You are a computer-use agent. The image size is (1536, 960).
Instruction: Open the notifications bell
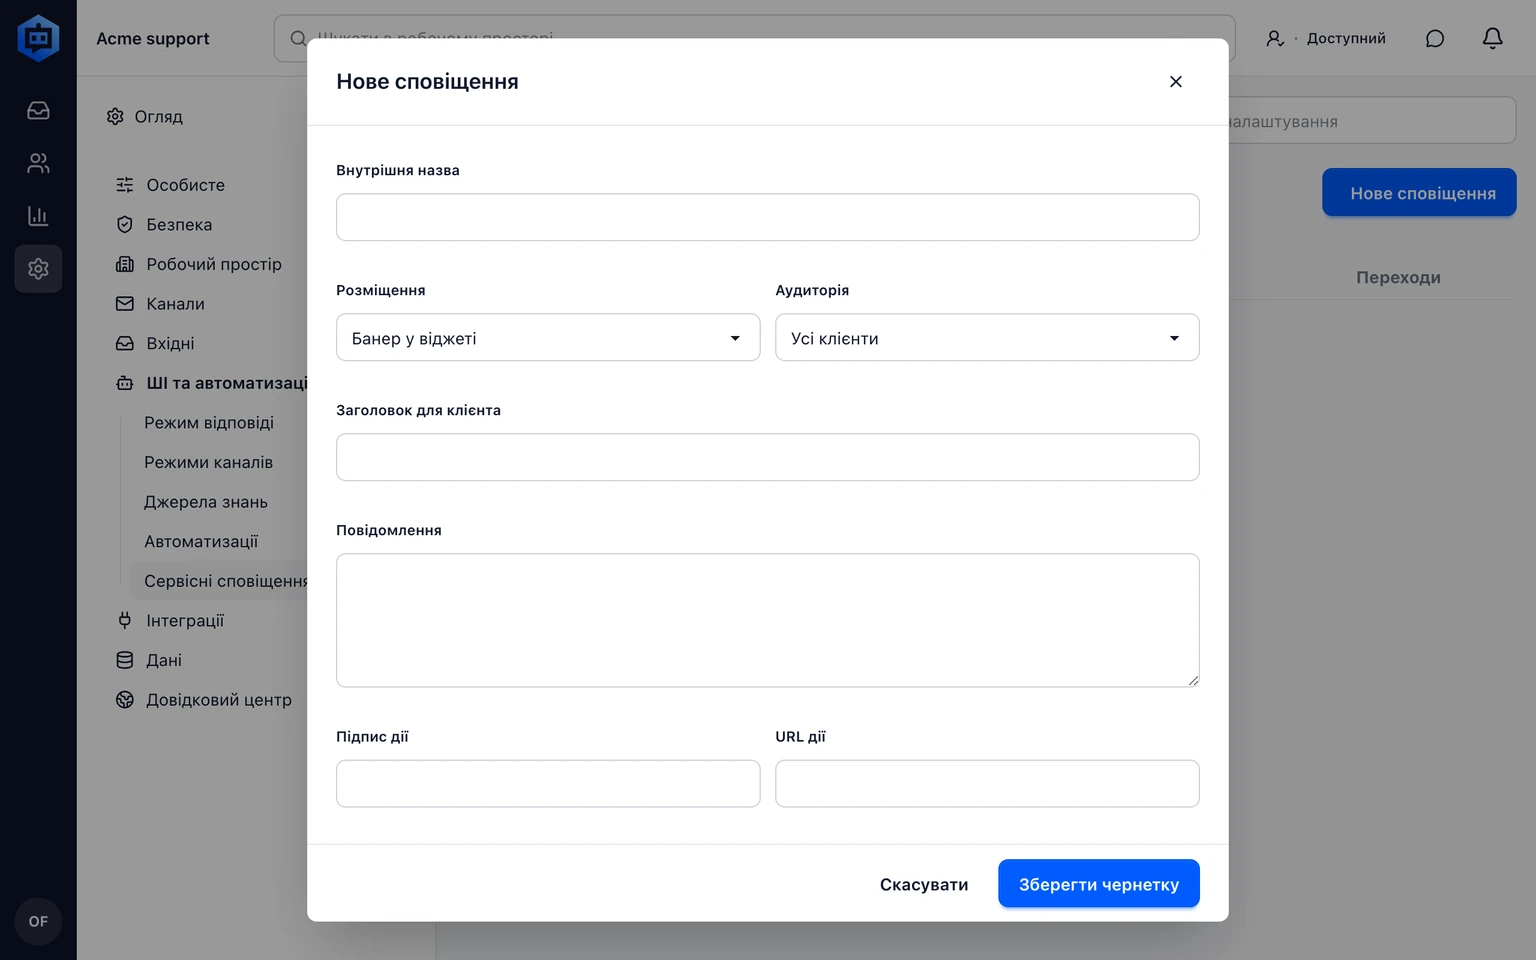click(x=1492, y=38)
